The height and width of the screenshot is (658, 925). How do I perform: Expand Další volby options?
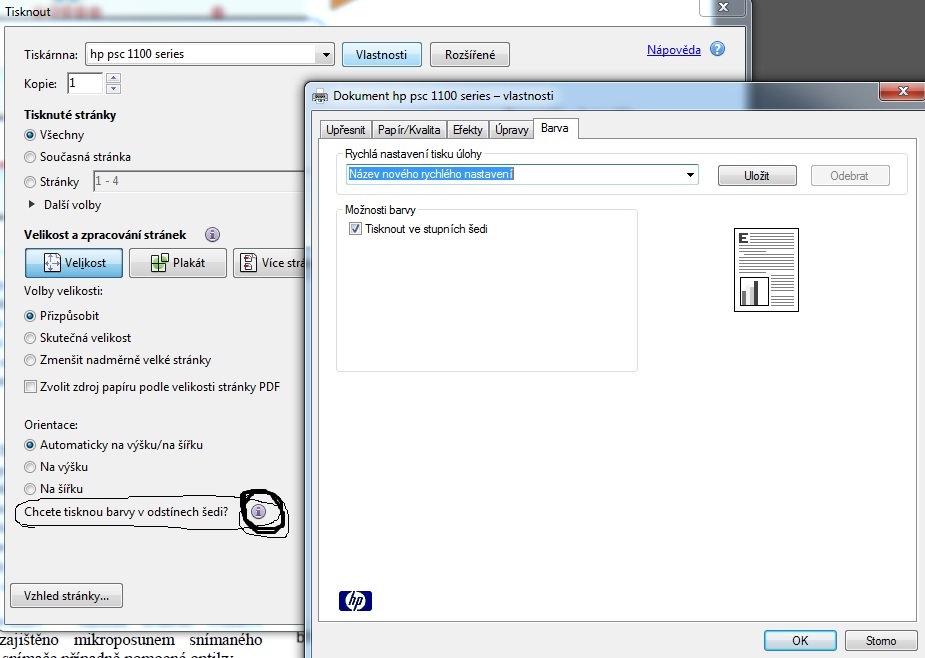point(31,204)
